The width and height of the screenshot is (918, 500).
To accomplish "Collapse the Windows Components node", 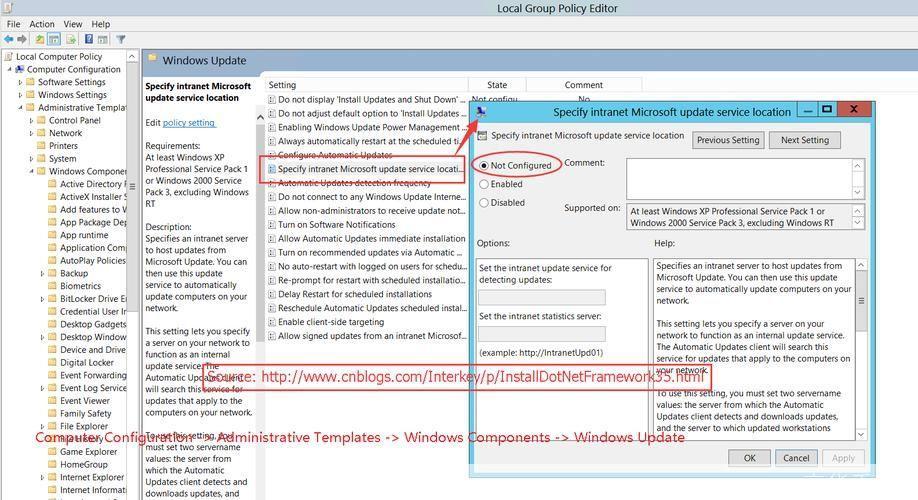I will click(x=32, y=172).
